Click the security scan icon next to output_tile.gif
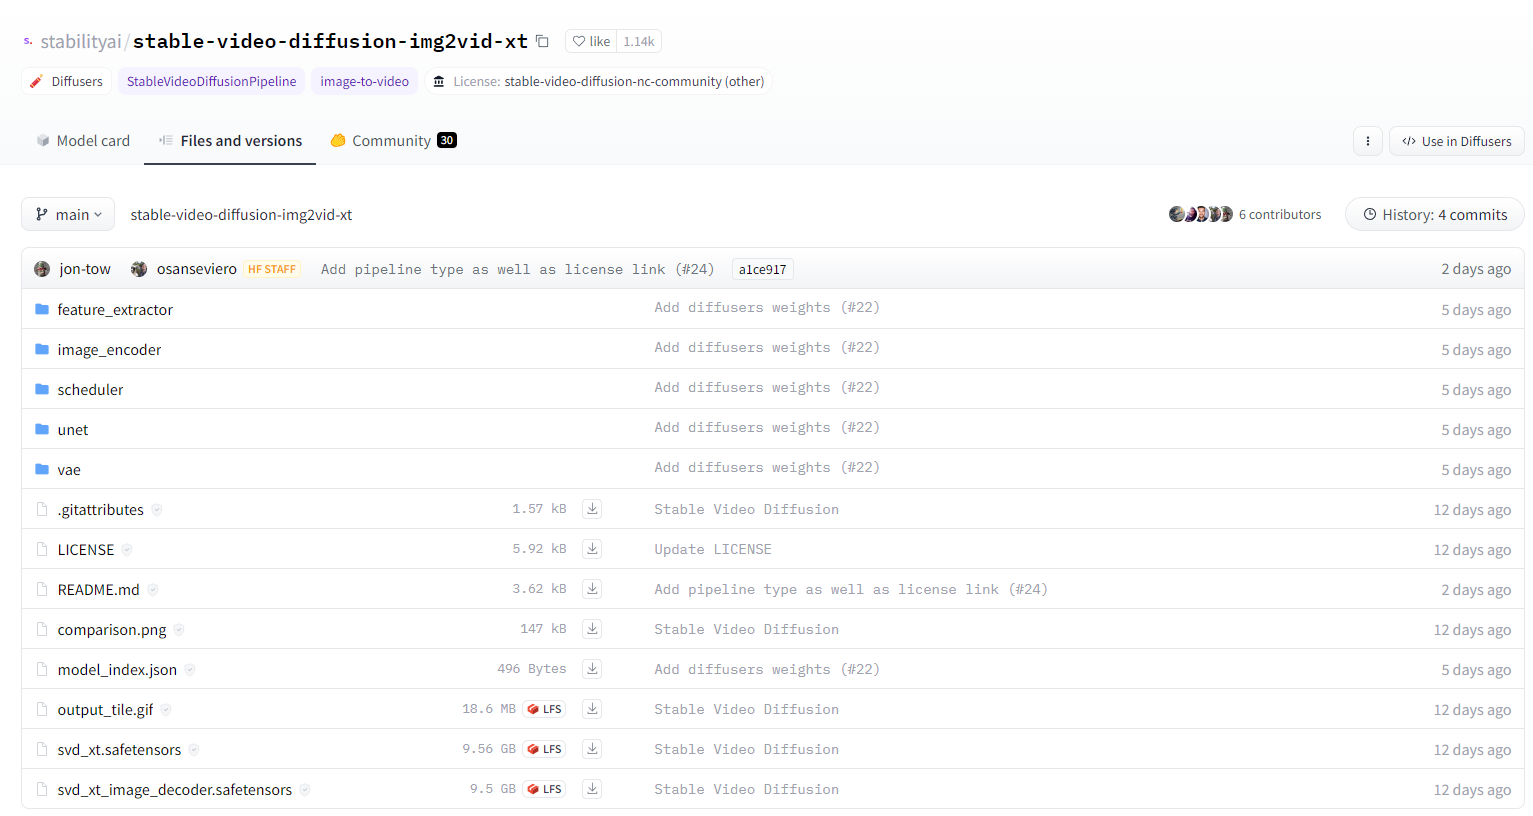This screenshot has height=816, width=1533. pyautogui.click(x=166, y=710)
